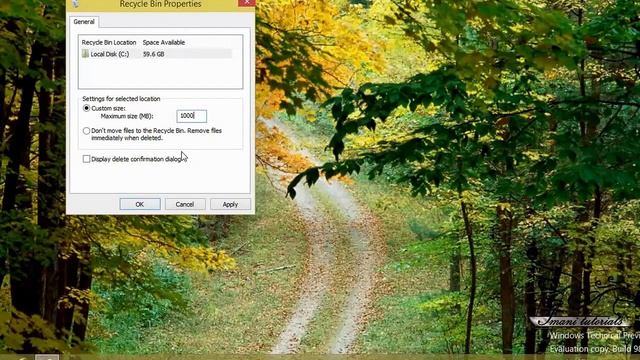Enable Display delete confirmation dialog checkbox
Viewport: 640px width, 360px height.
tap(86, 159)
